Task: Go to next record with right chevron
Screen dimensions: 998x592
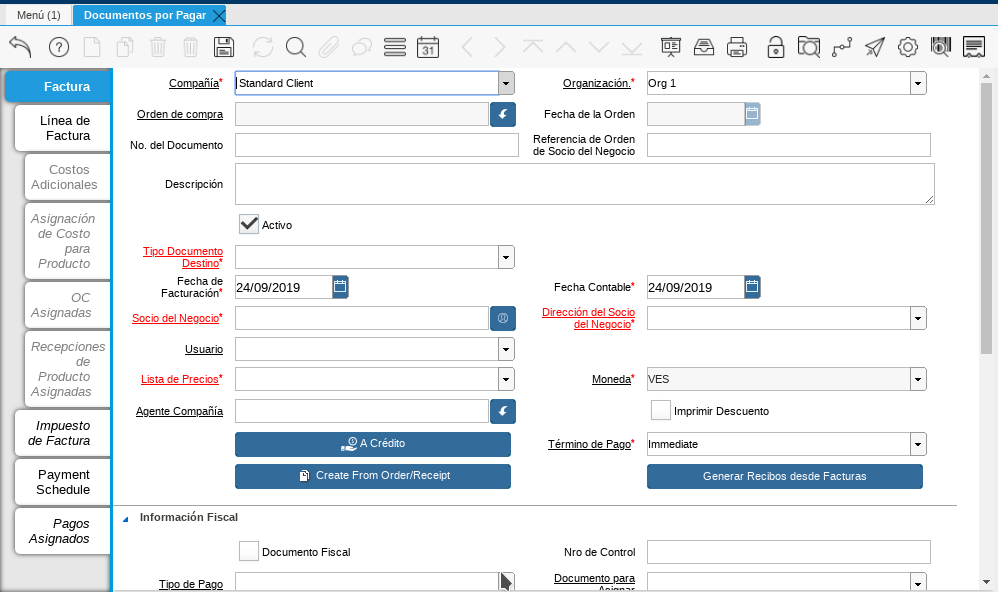Action: pos(500,47)
